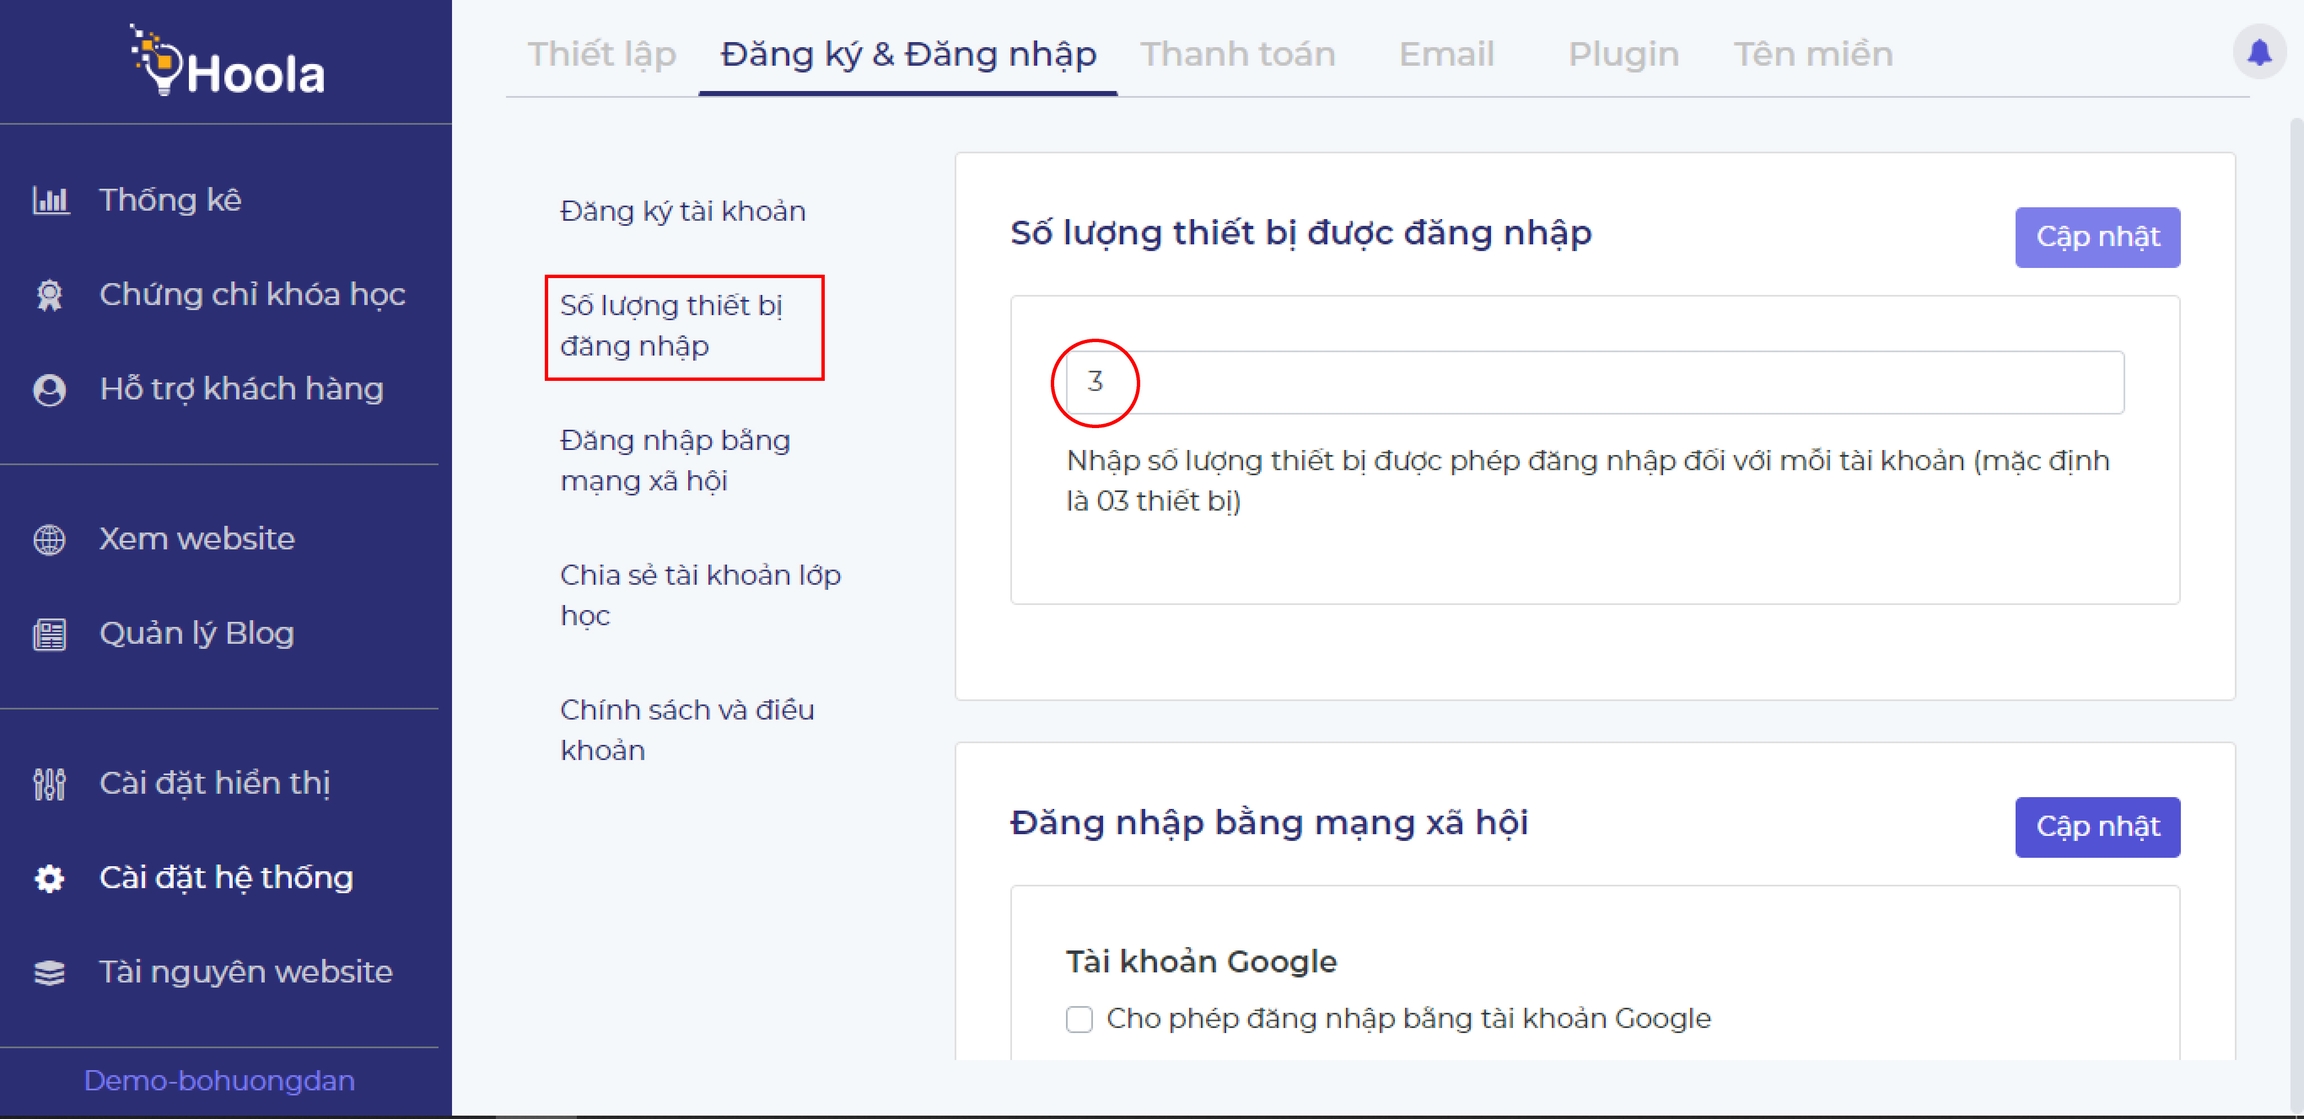Enable login with Google account checkbox
Image resolution: width=2304 pixels, height=1119 pixels.
click(x=1079, y=1019)
